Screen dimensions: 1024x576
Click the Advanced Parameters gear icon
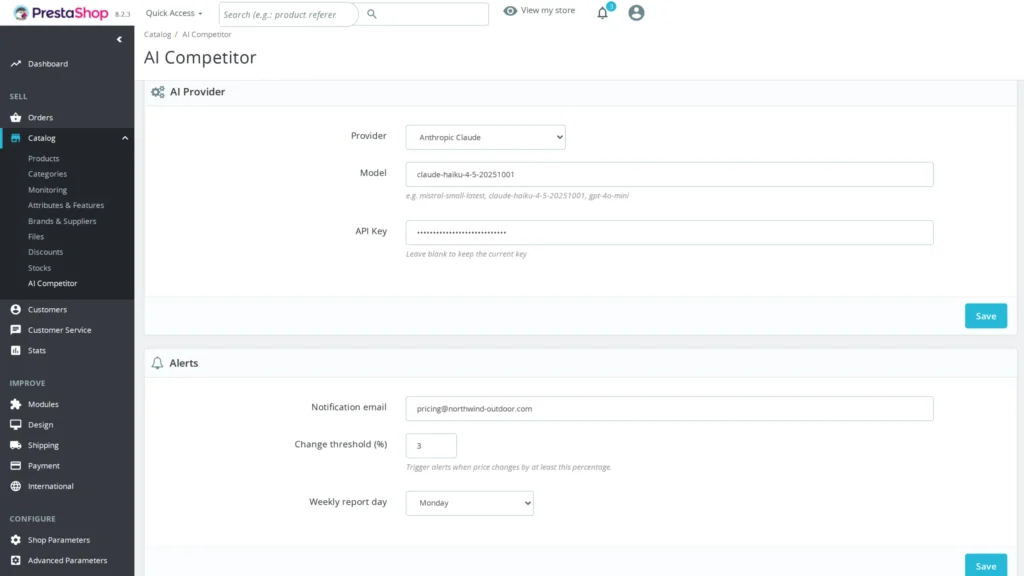[16, 560]
